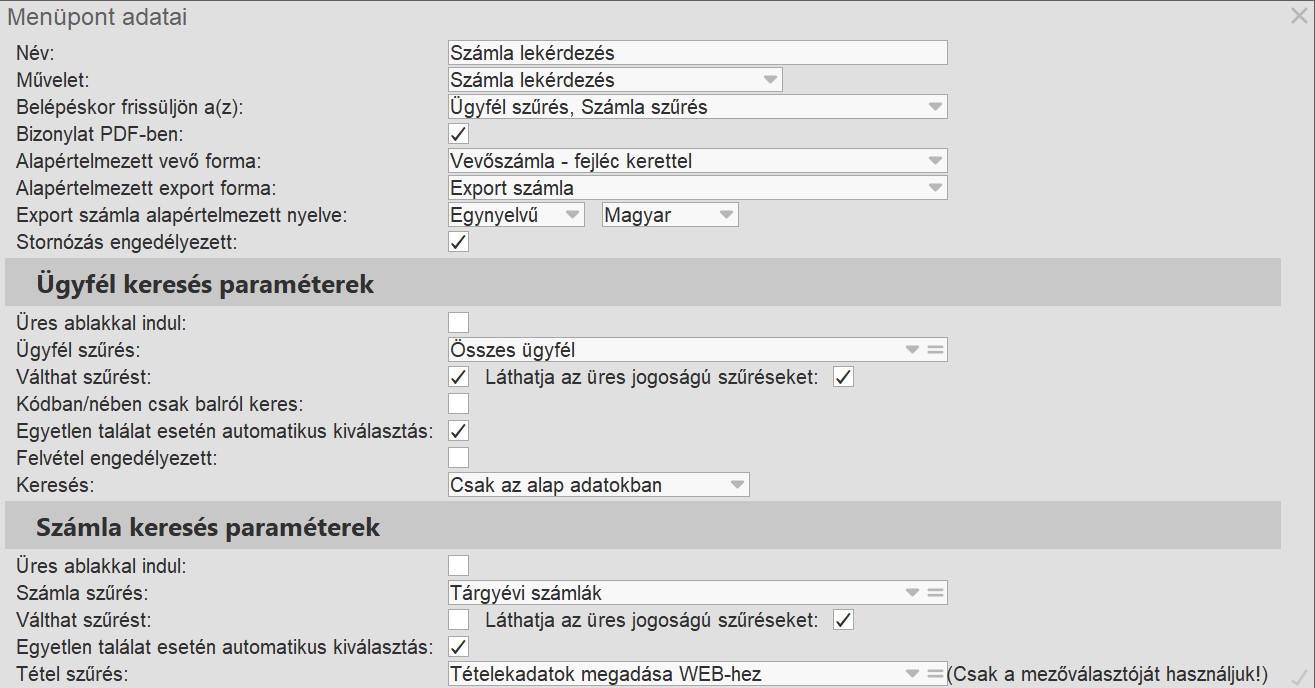This screenshot has height=688, width=1315.
Task: Expand the Keresés dropdown
Action: pyautogui.click(x=737, y=485)
